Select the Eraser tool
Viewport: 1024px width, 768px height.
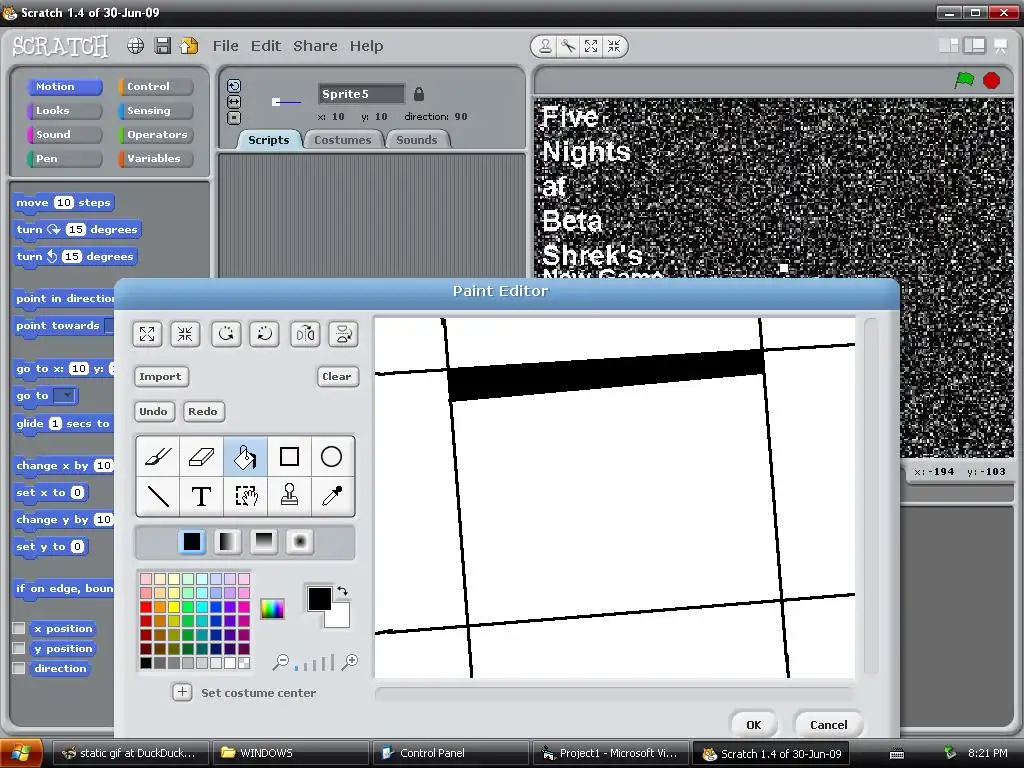coord(201,456)
